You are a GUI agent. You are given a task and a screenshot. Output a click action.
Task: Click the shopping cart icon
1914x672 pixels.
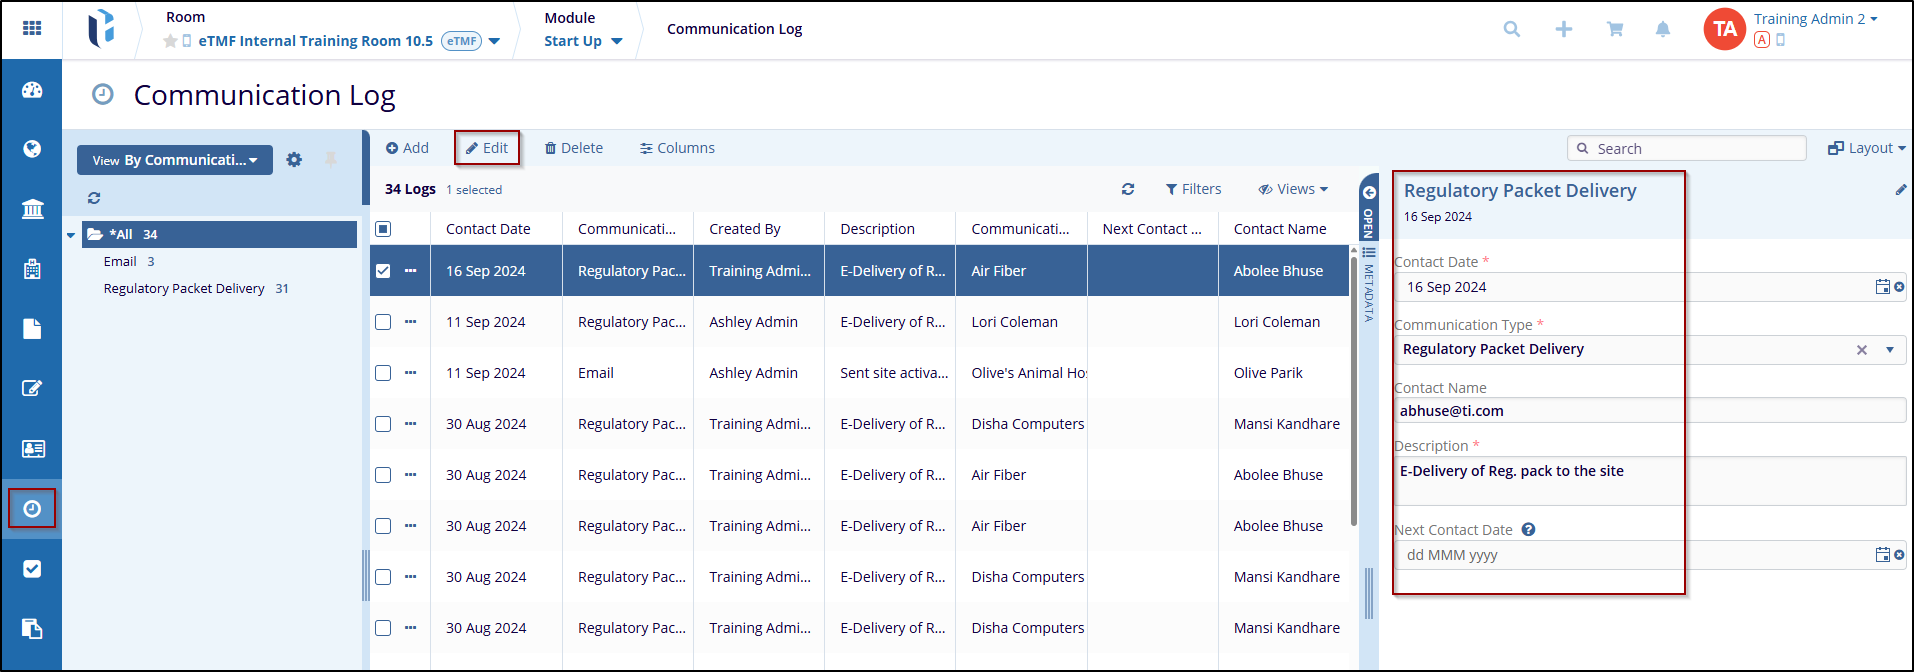(x=1614, y=30)
